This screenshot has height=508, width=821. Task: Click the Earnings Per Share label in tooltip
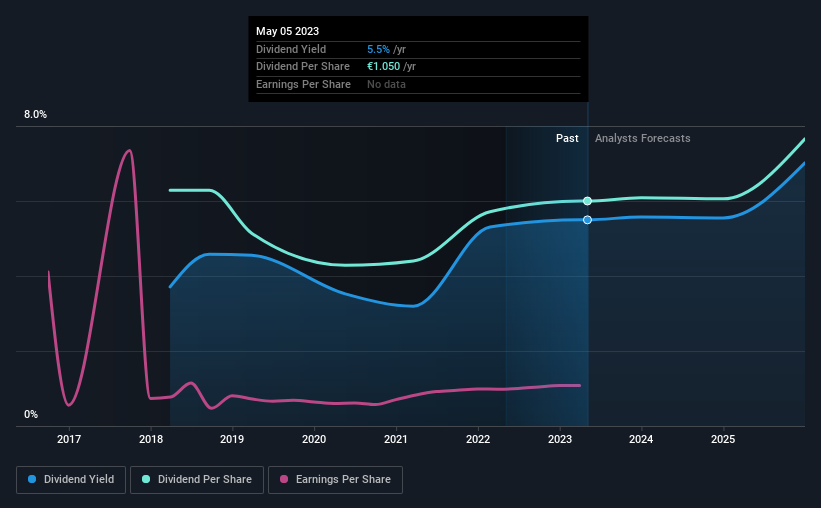[303, 84]
